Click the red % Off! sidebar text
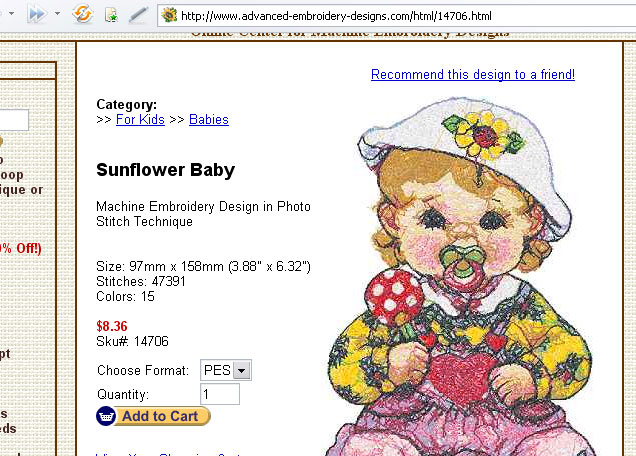 (21, 248)
